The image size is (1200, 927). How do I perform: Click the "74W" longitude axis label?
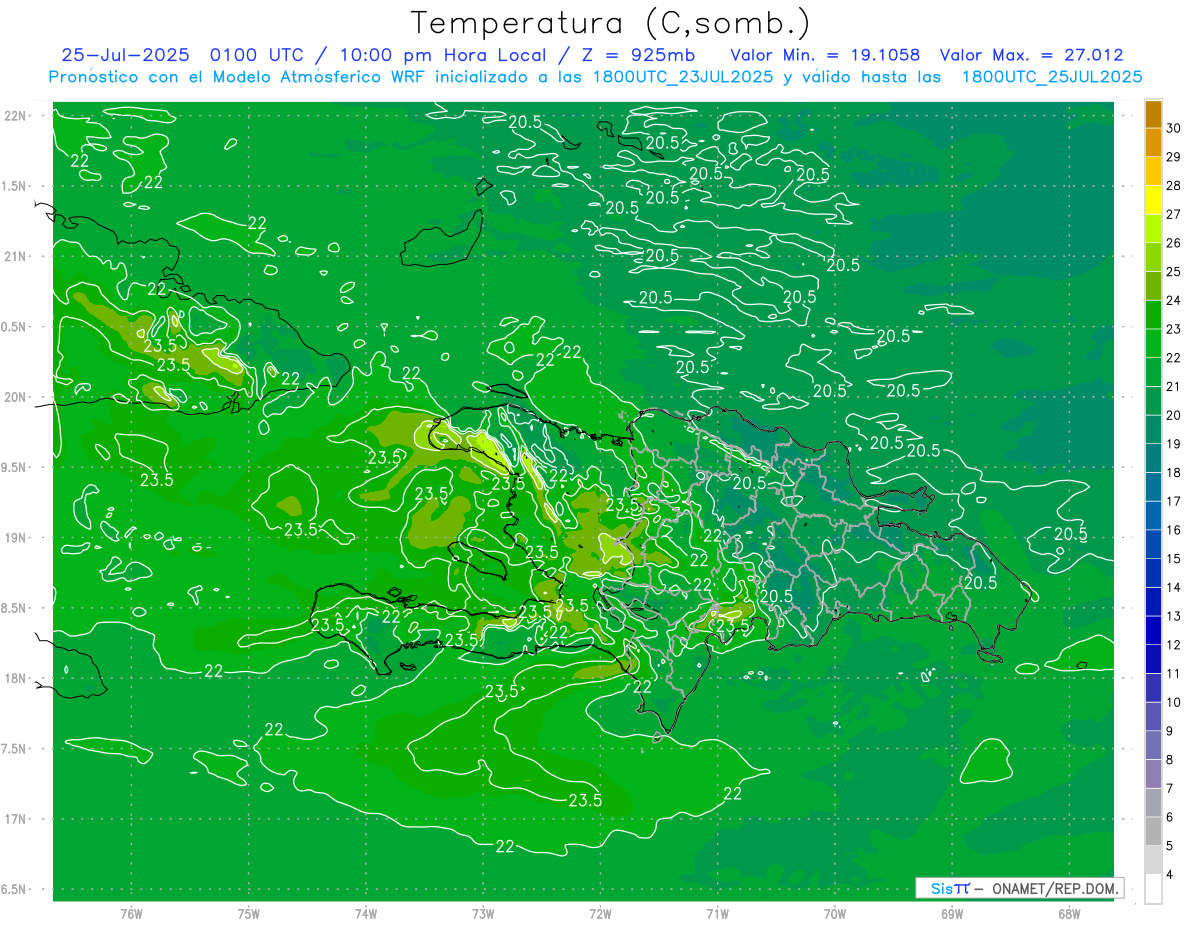(365, 914)
